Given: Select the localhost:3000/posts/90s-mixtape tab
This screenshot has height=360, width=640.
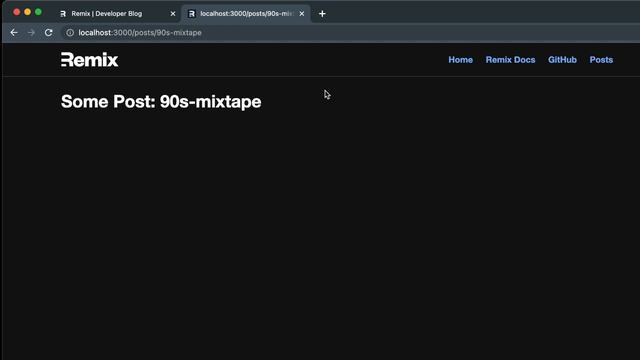Looking at the screenshot, I should coord(246,14).
